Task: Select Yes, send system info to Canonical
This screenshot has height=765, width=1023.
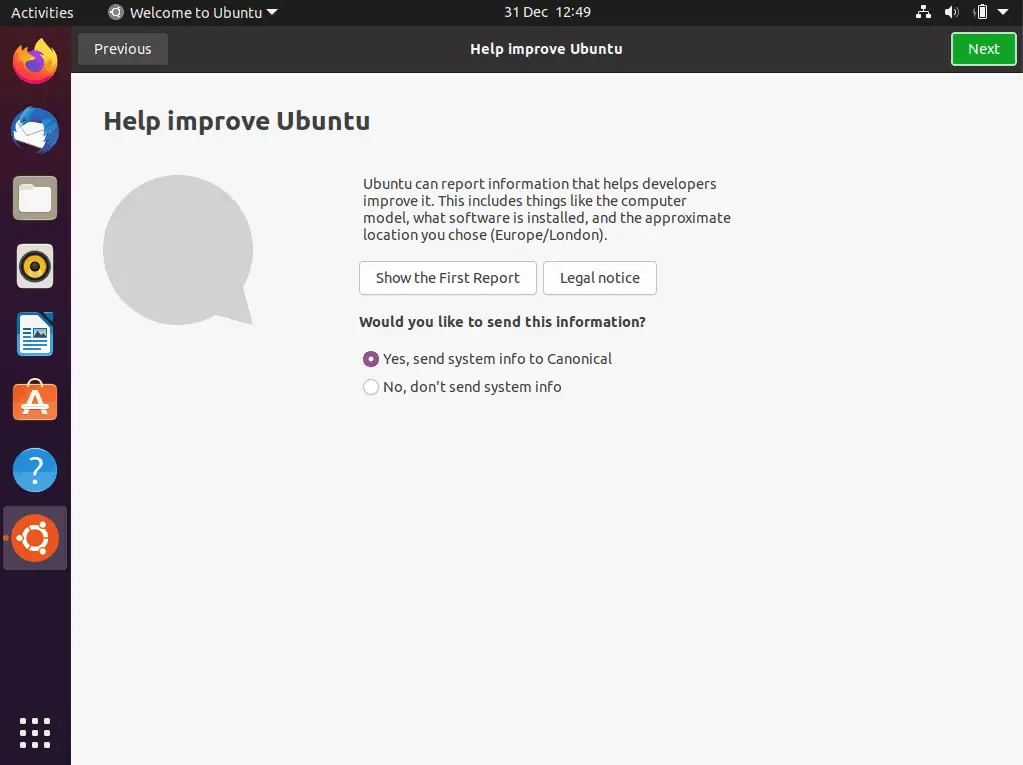Action: point(487,359)
